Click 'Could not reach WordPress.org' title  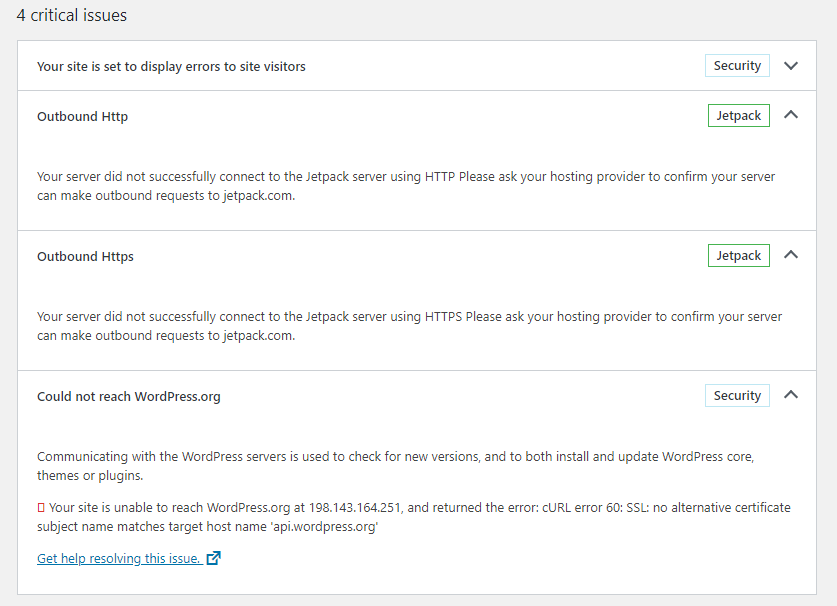pos(128,397)
